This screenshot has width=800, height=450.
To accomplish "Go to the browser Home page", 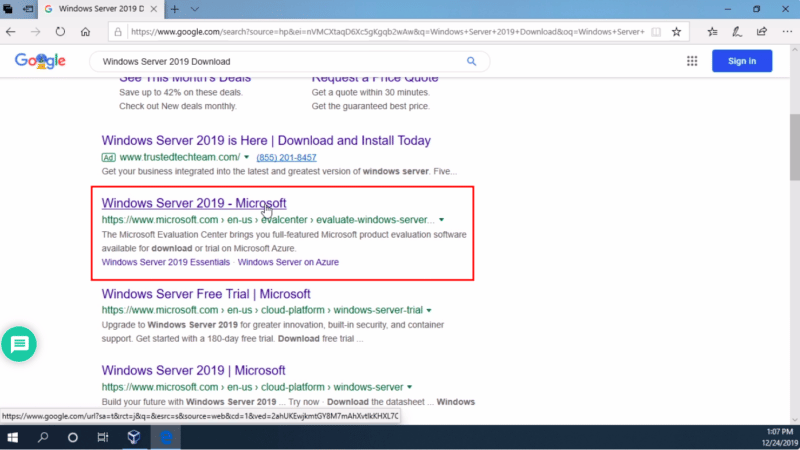I will tap(85, 31).
